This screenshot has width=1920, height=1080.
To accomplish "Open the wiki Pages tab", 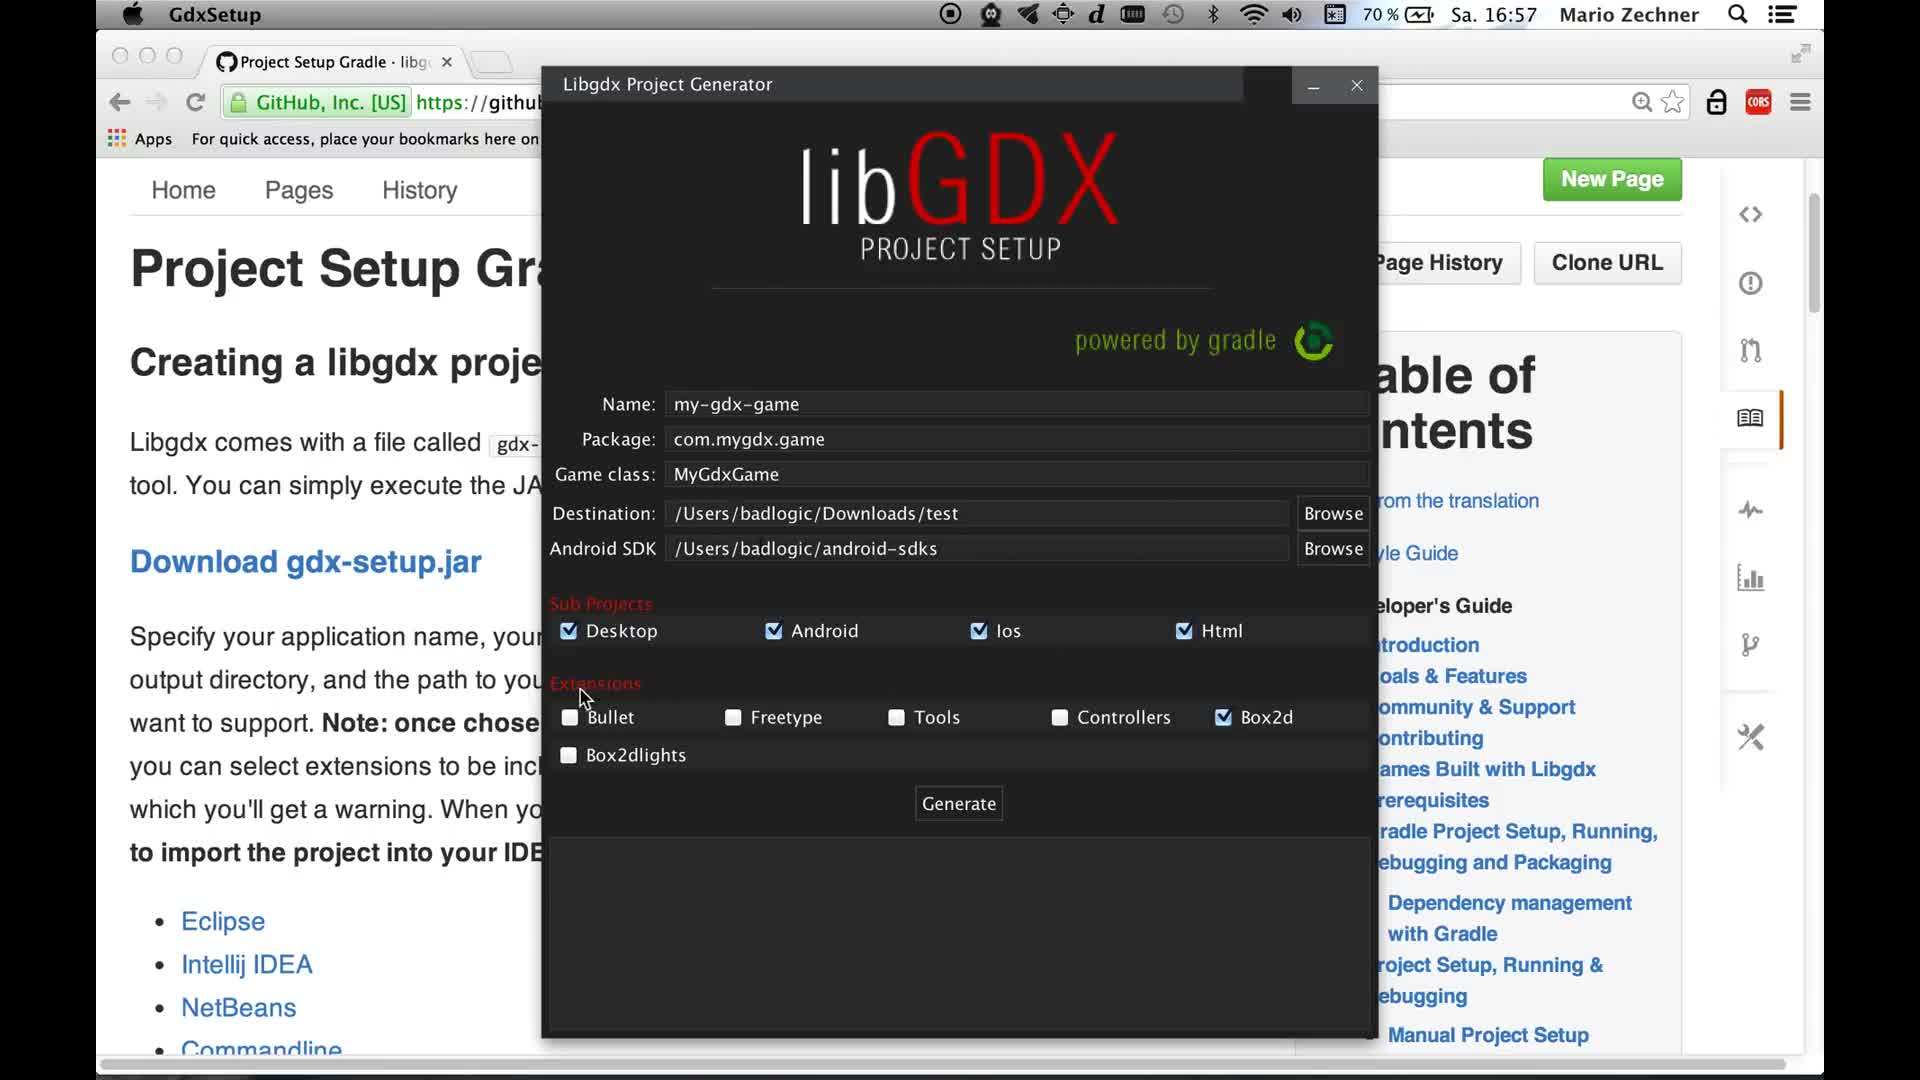I will [299, 190].
